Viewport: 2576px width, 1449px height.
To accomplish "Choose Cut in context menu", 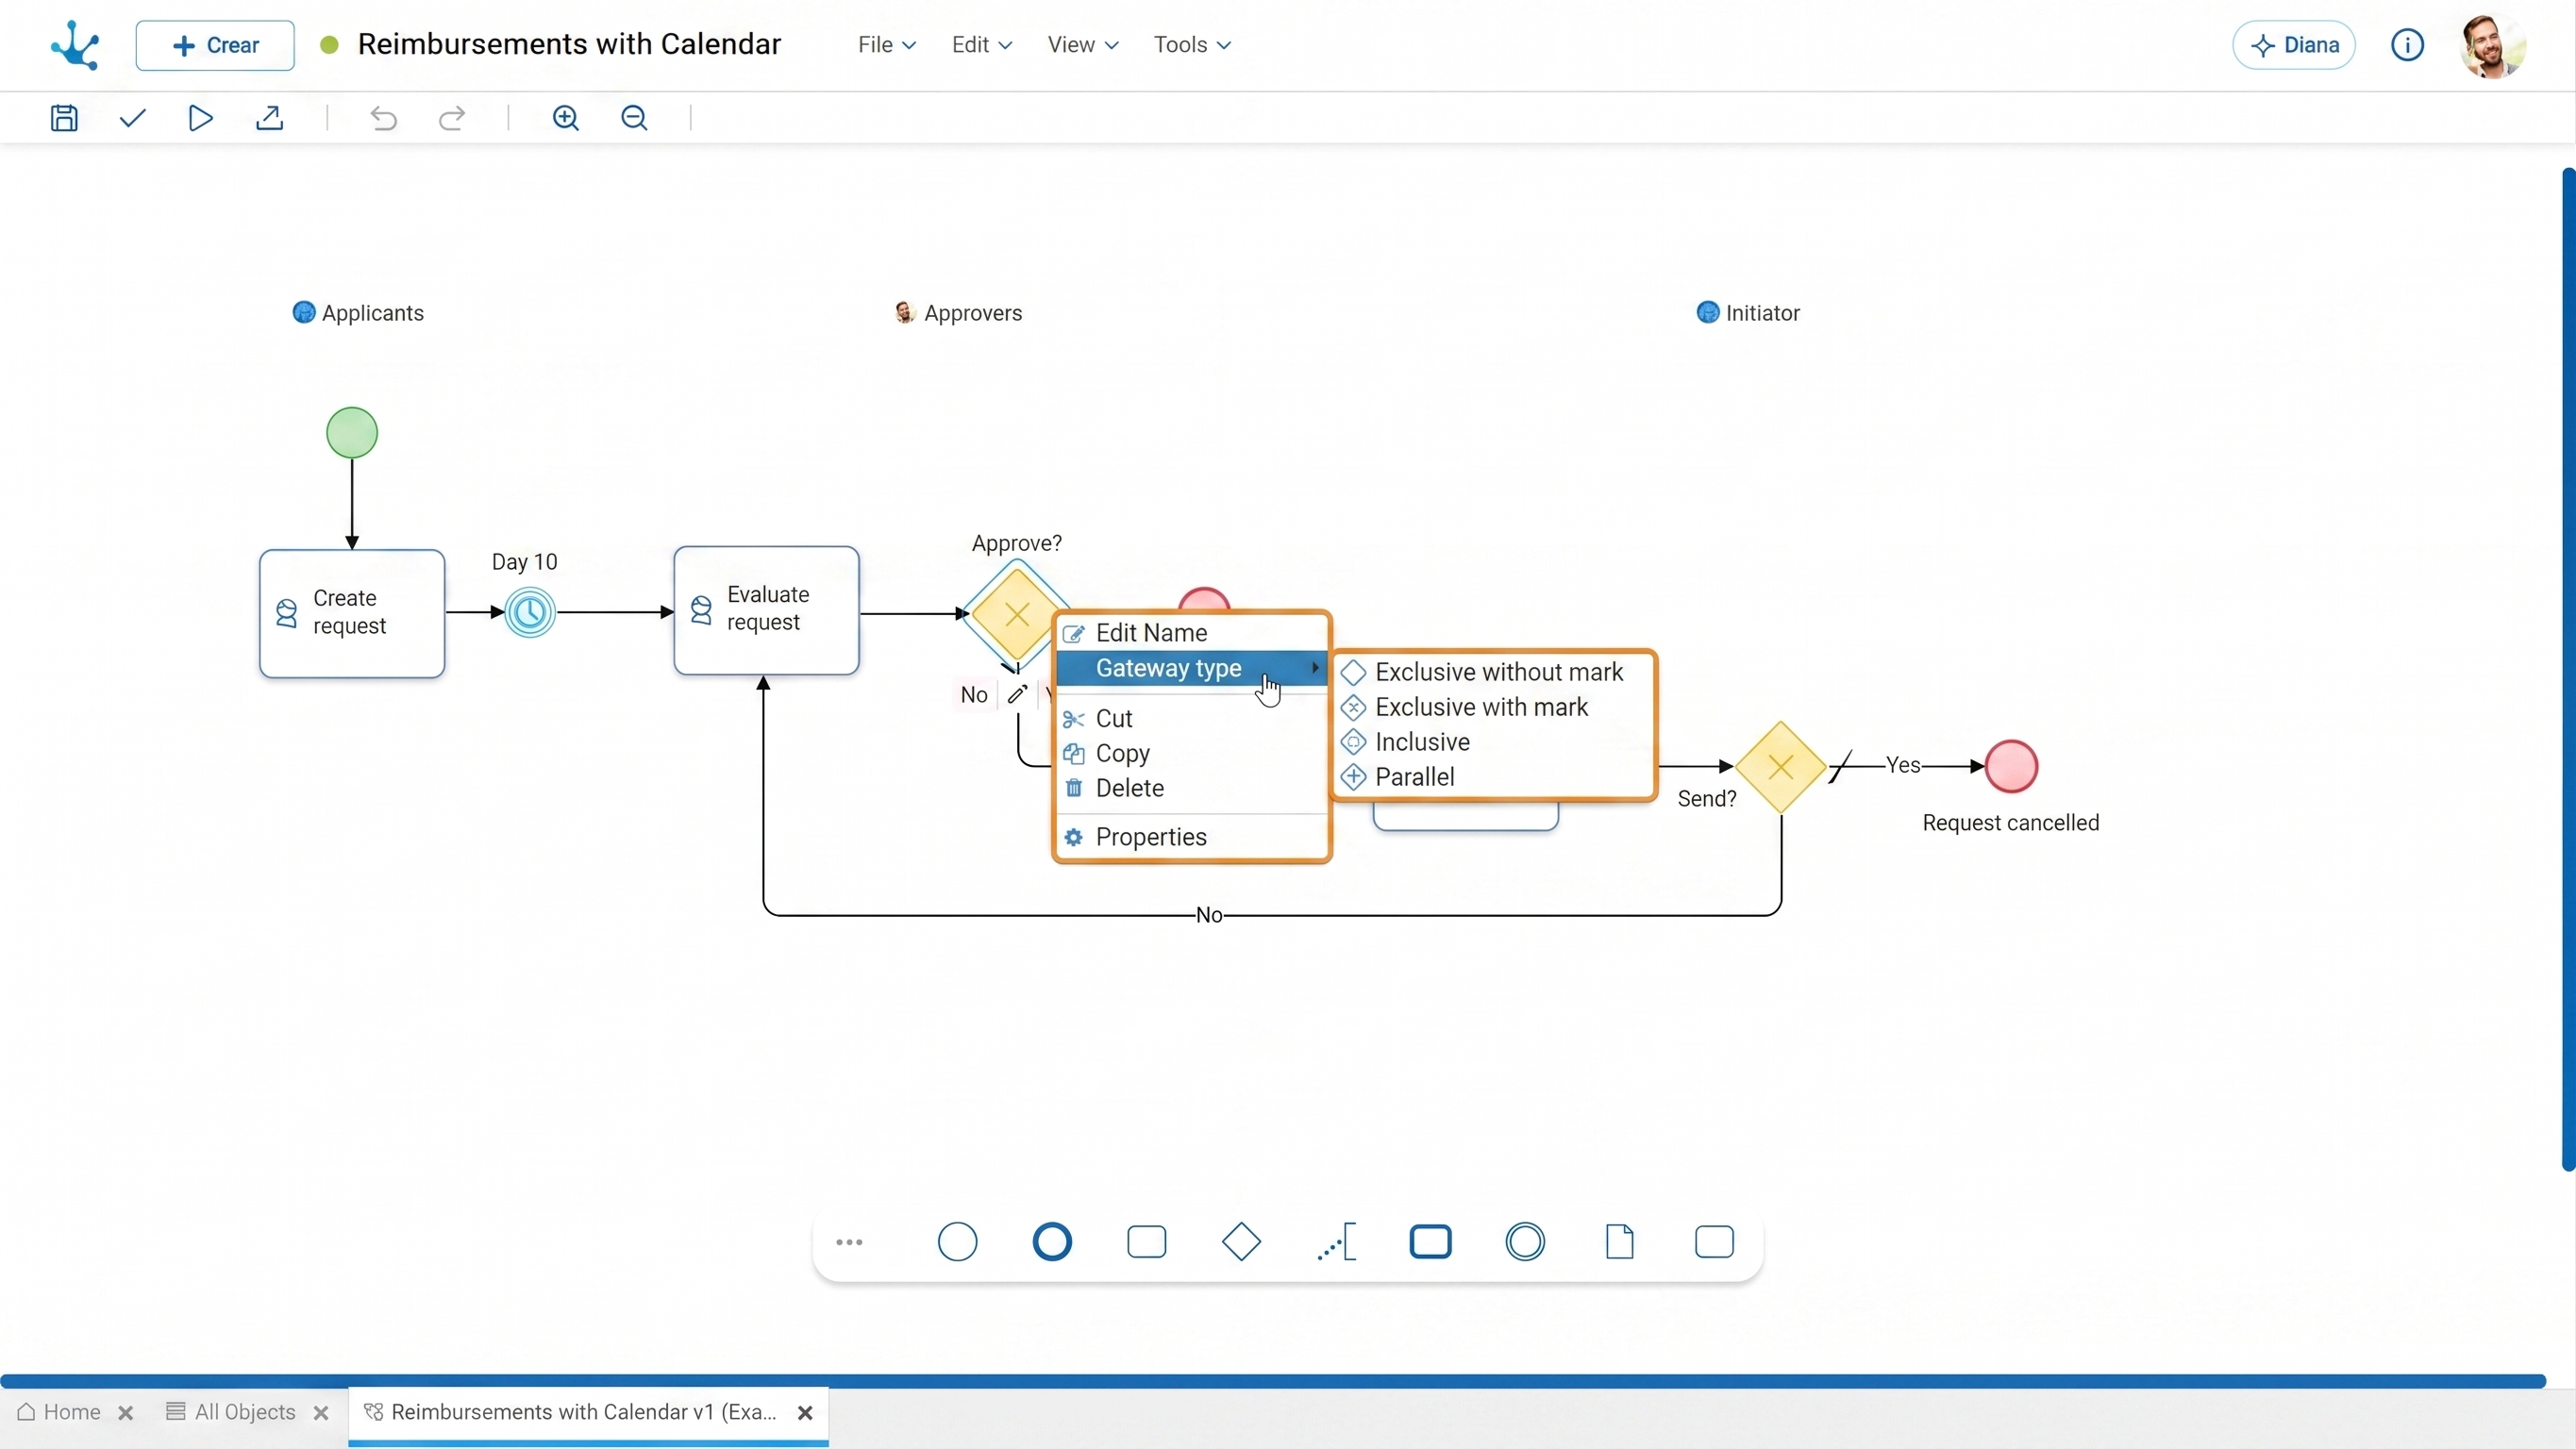I will coord(1192,718).
